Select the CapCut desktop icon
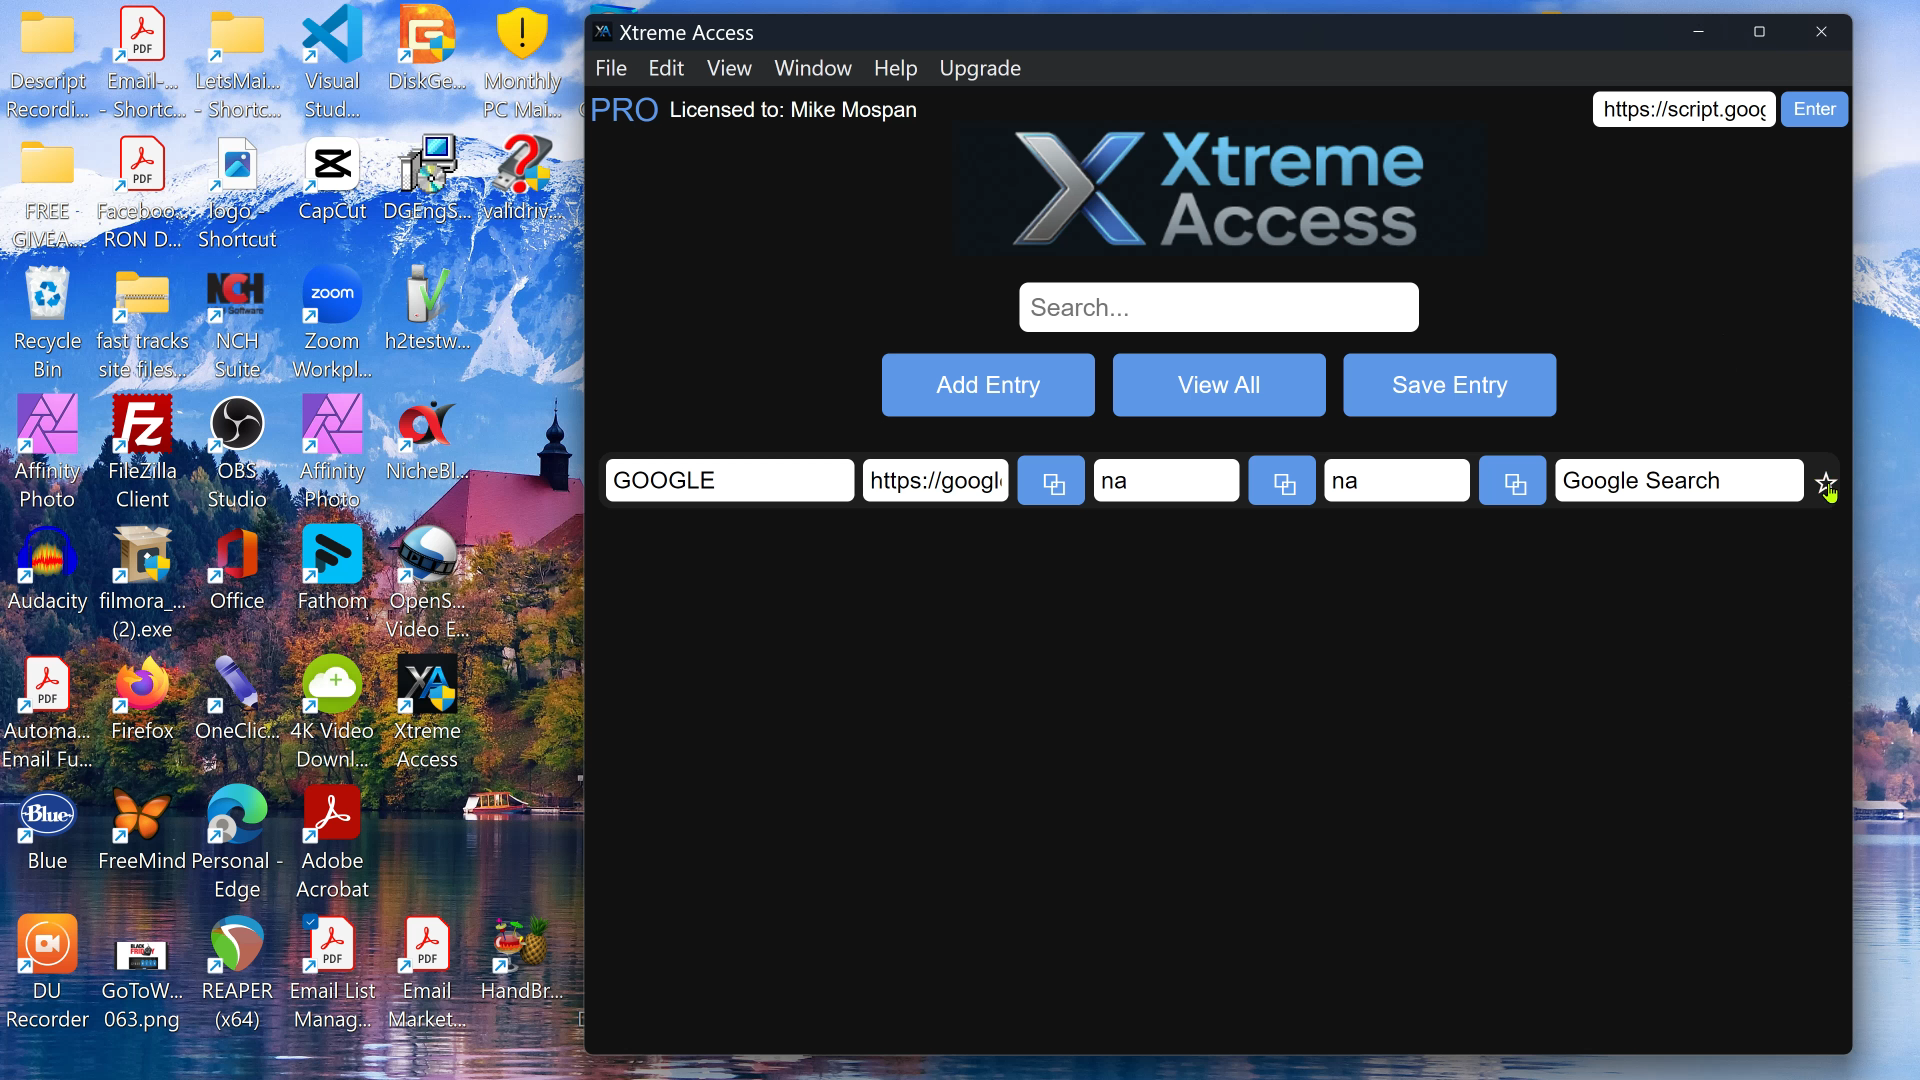The image size is (1920, 1080). pyautogui.click(x=332, y=178)
